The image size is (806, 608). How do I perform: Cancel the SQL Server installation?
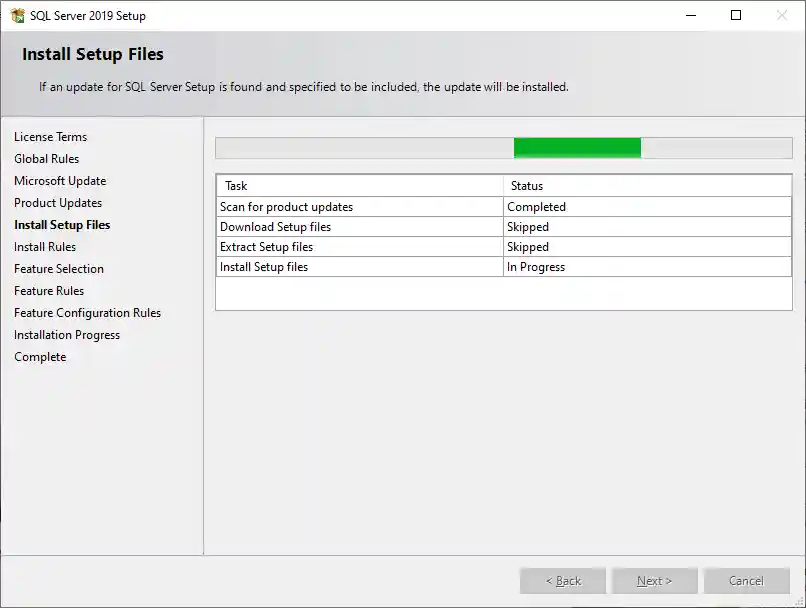click(x=746, y=580)
